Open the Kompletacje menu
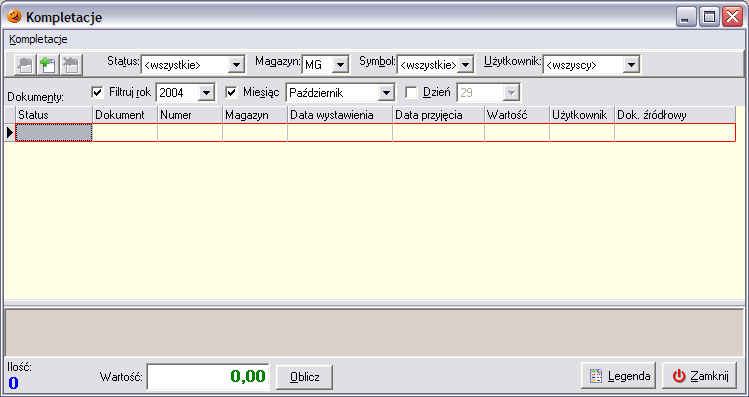749x397 pixels. 38,39
